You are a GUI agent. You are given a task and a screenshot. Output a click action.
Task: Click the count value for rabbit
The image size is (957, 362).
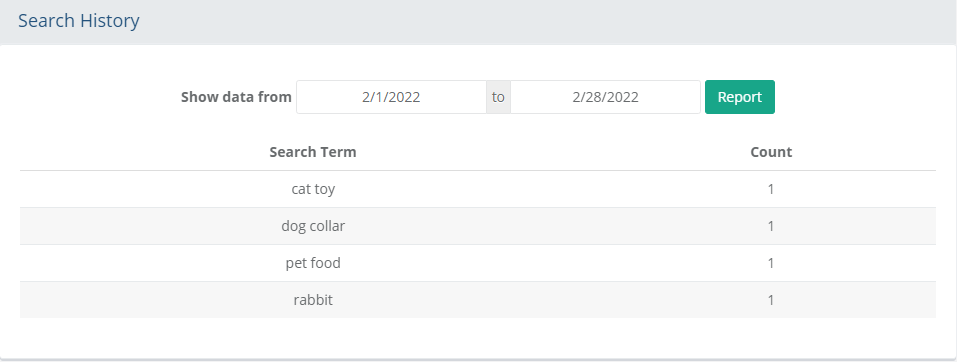click(771, 300)
